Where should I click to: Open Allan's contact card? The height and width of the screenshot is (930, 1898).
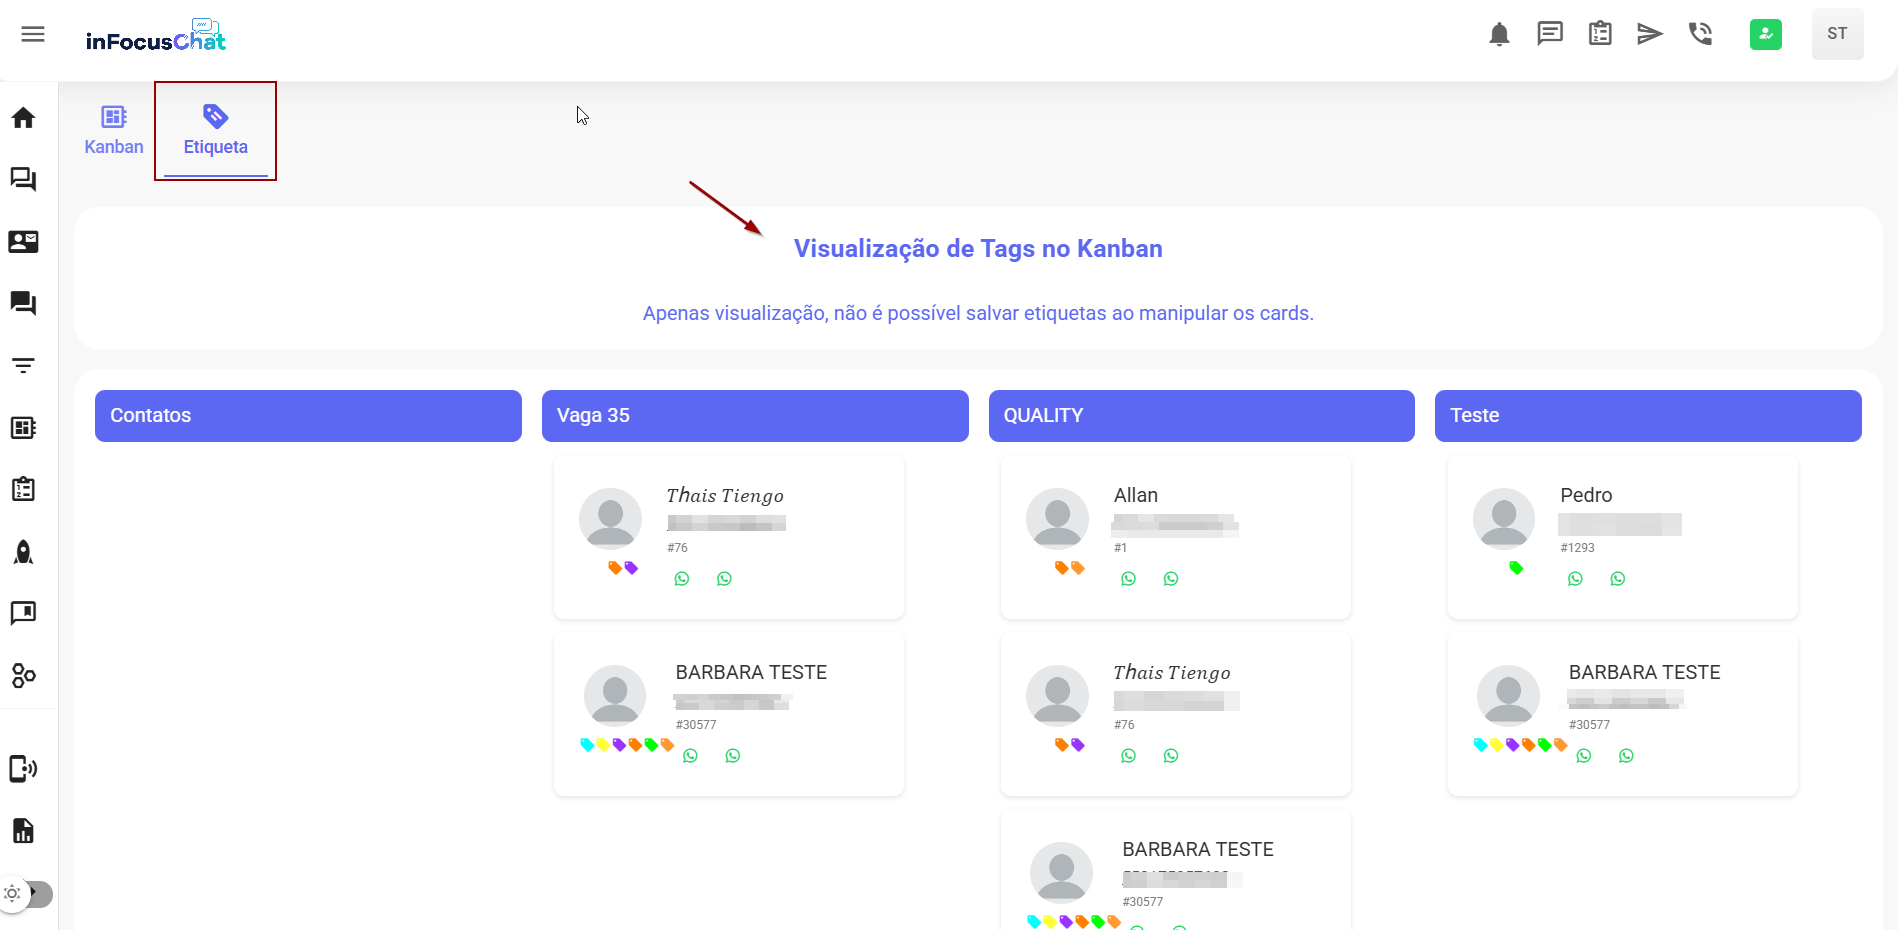click(x=1175, y=536)
